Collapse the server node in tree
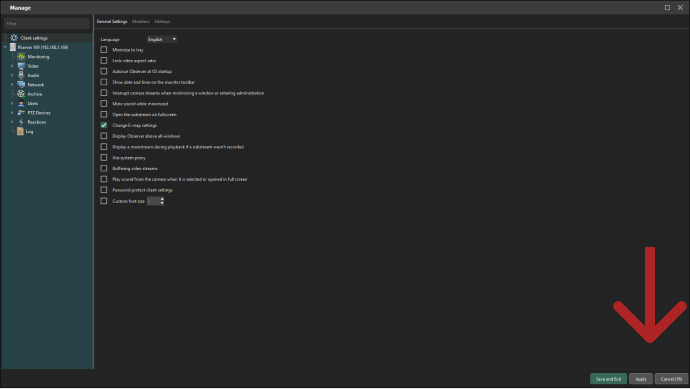This screenshot has height=389, width=690. click(6, 47)
